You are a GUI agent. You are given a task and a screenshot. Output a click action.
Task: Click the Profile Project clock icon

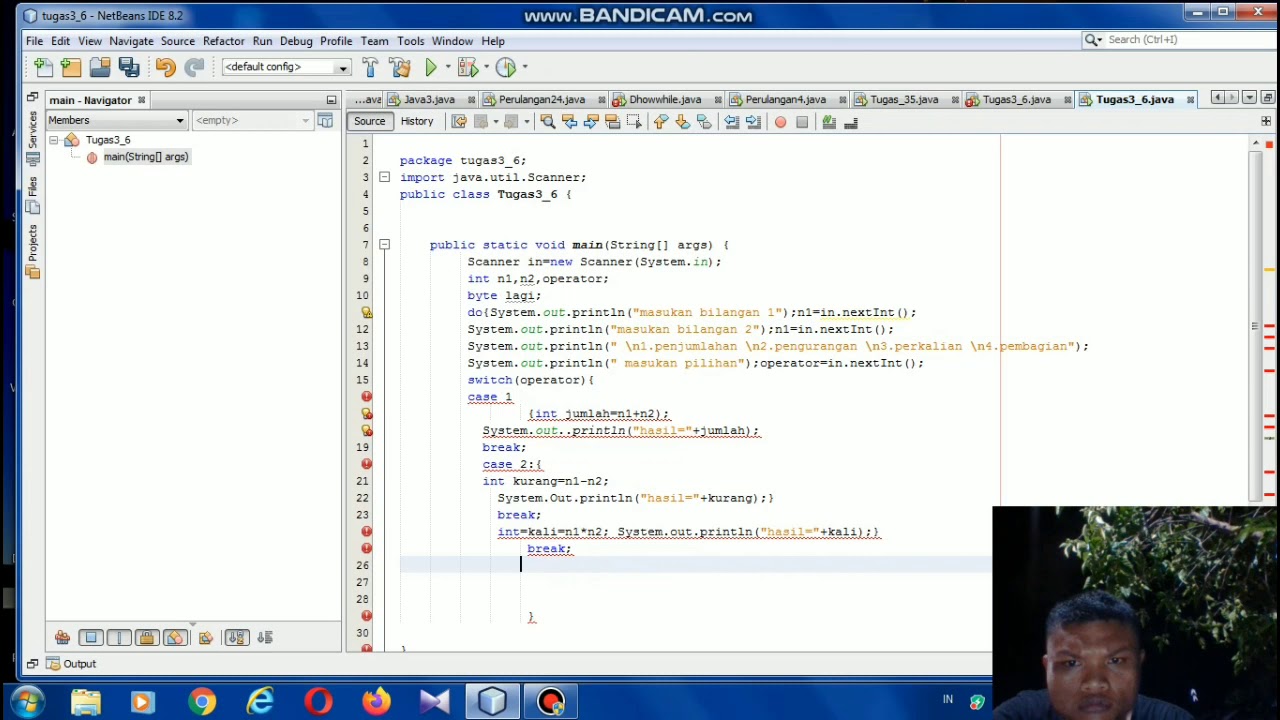pyautogui.click(x=505, y=67)
